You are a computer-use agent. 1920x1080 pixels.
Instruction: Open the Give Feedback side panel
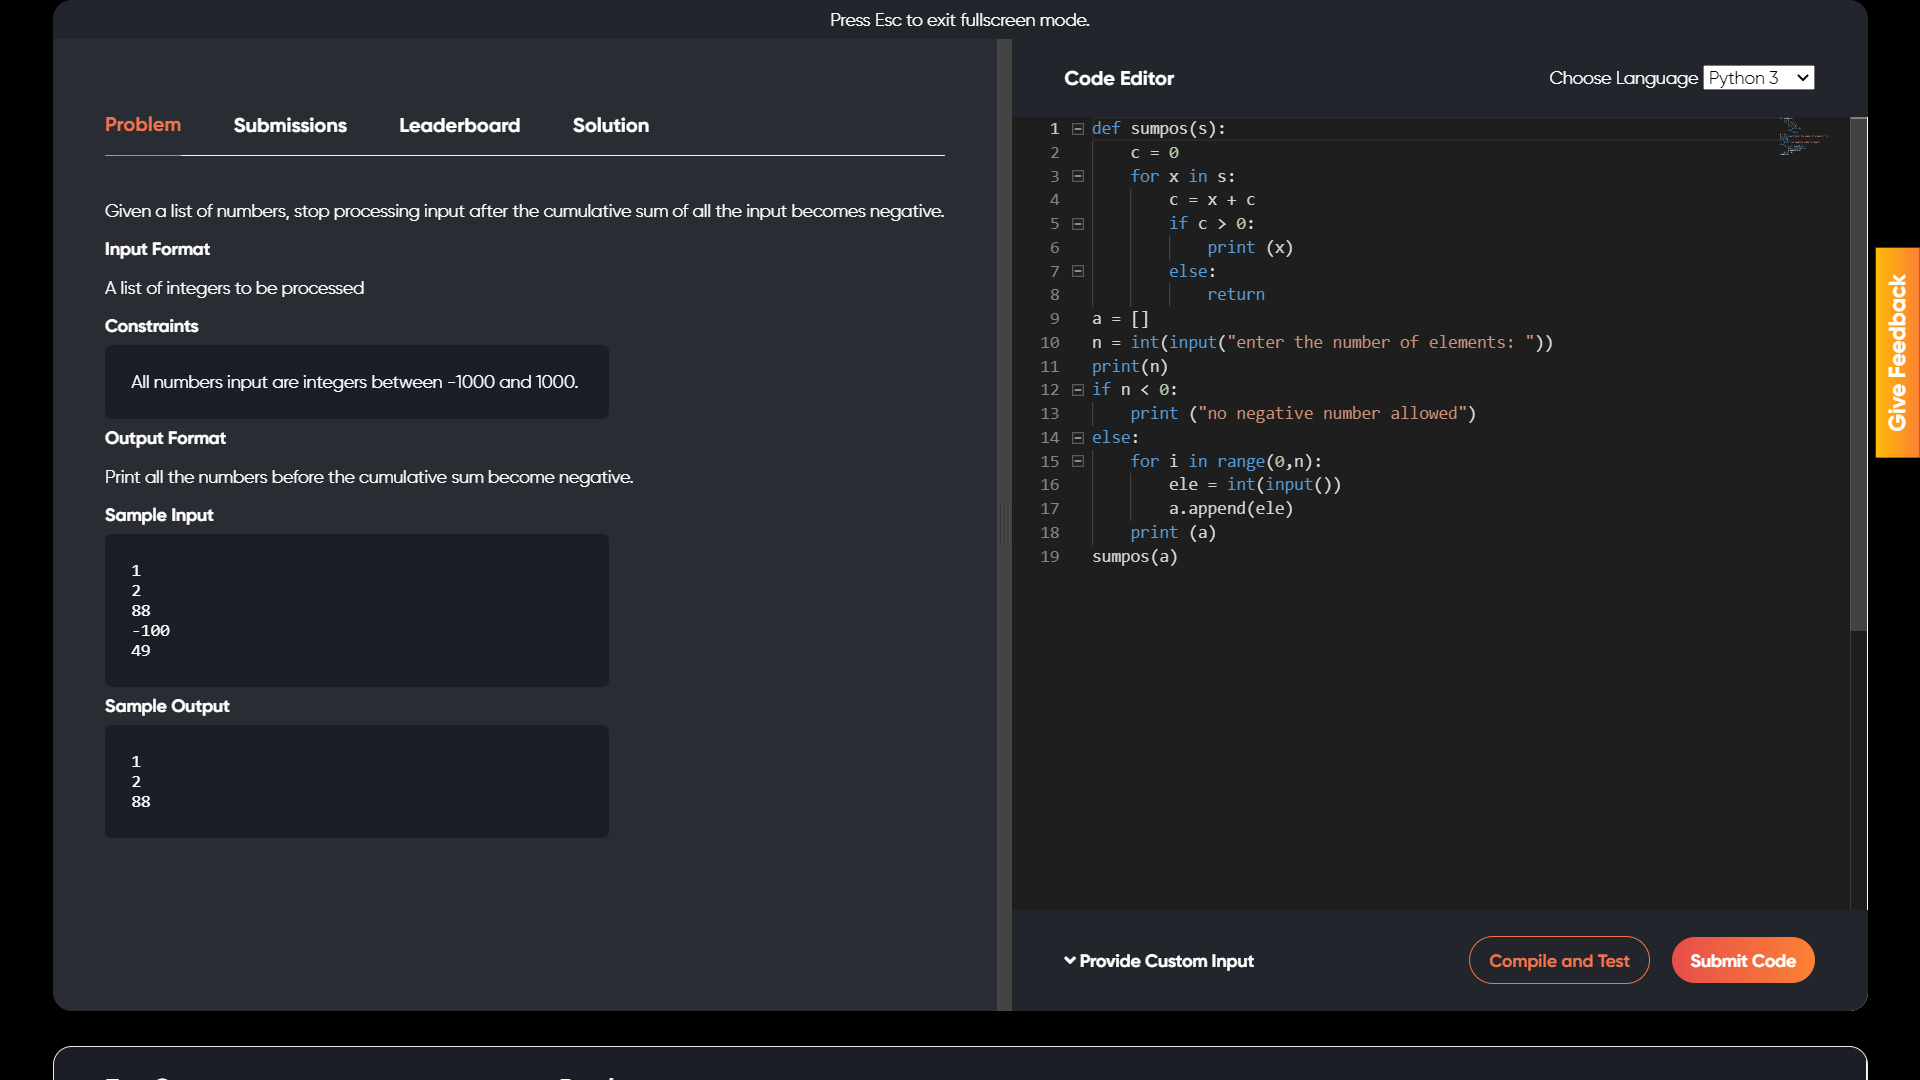[1897, 352]
